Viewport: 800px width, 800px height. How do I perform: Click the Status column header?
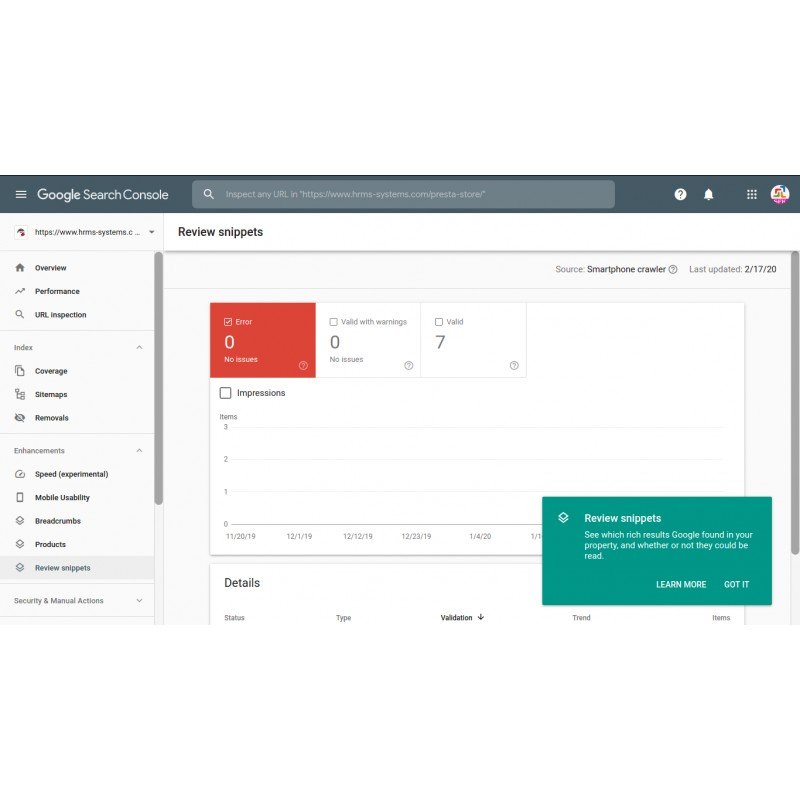[x=234, y=618]
